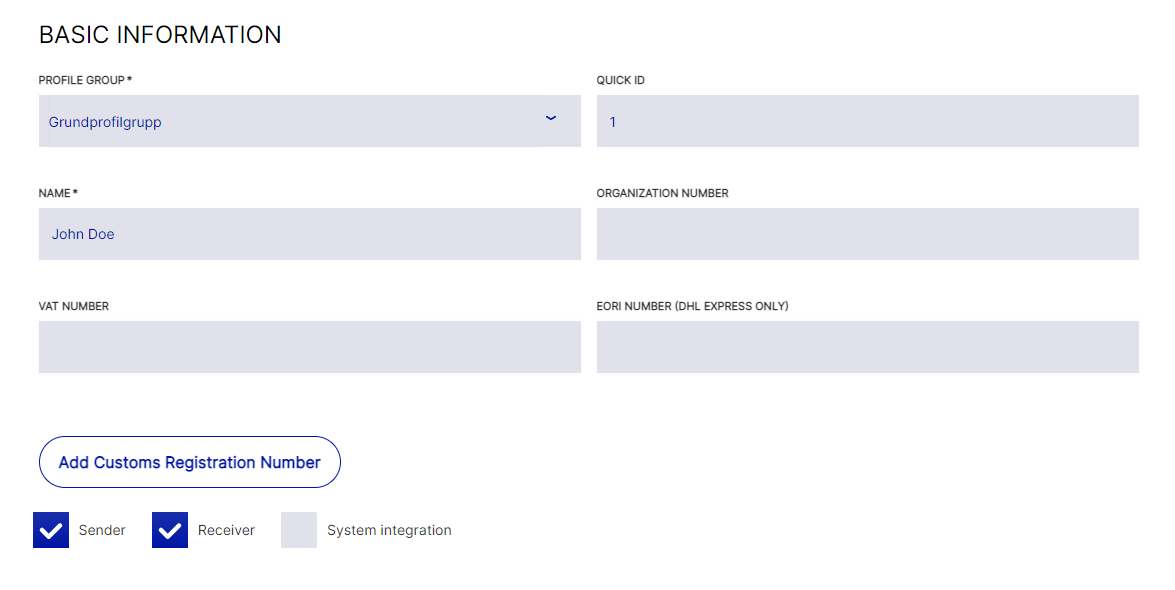Click the QUICK ID label
Screen dimensions: 1175x590
point(619,80)
